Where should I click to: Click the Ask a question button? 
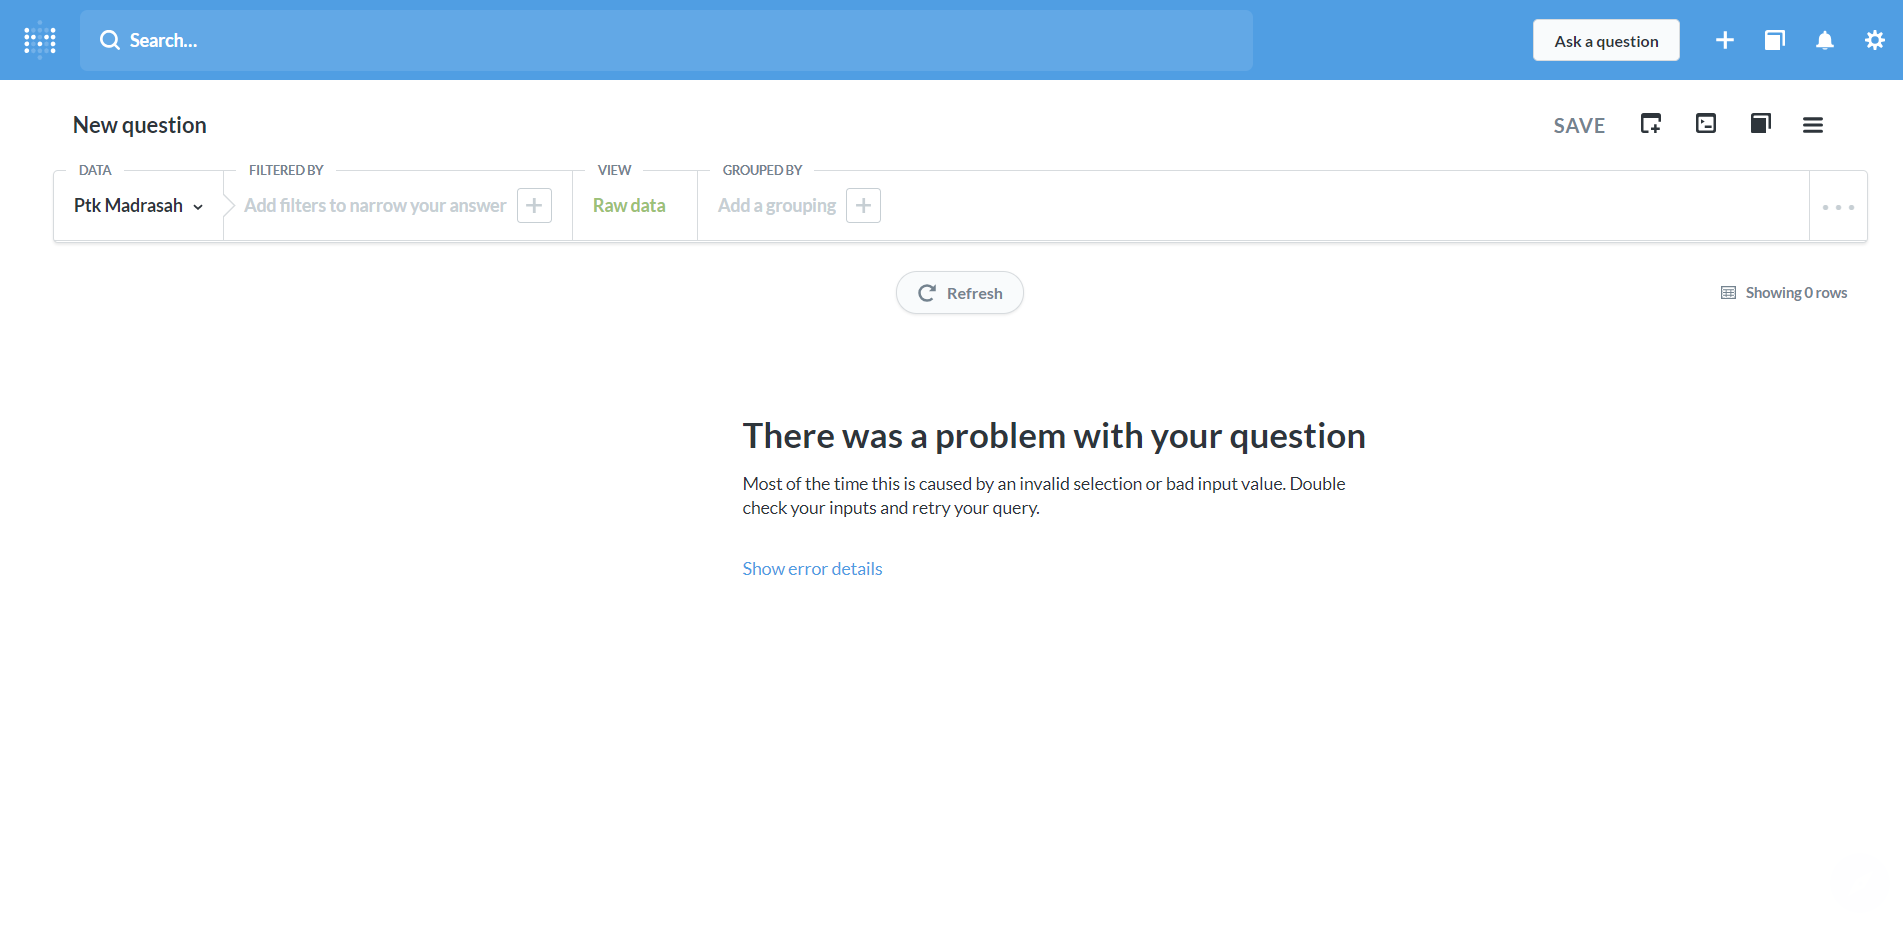click(x=1605, y=40)
